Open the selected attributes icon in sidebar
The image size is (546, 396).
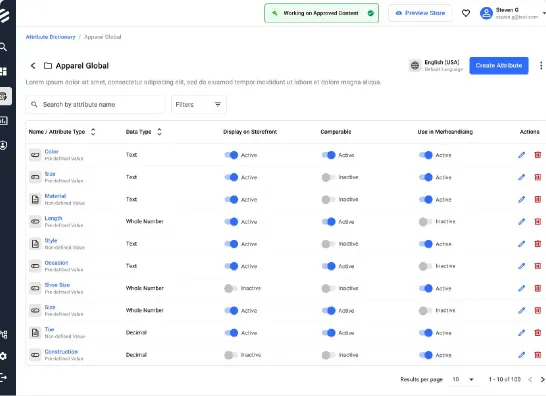(4, 96)
